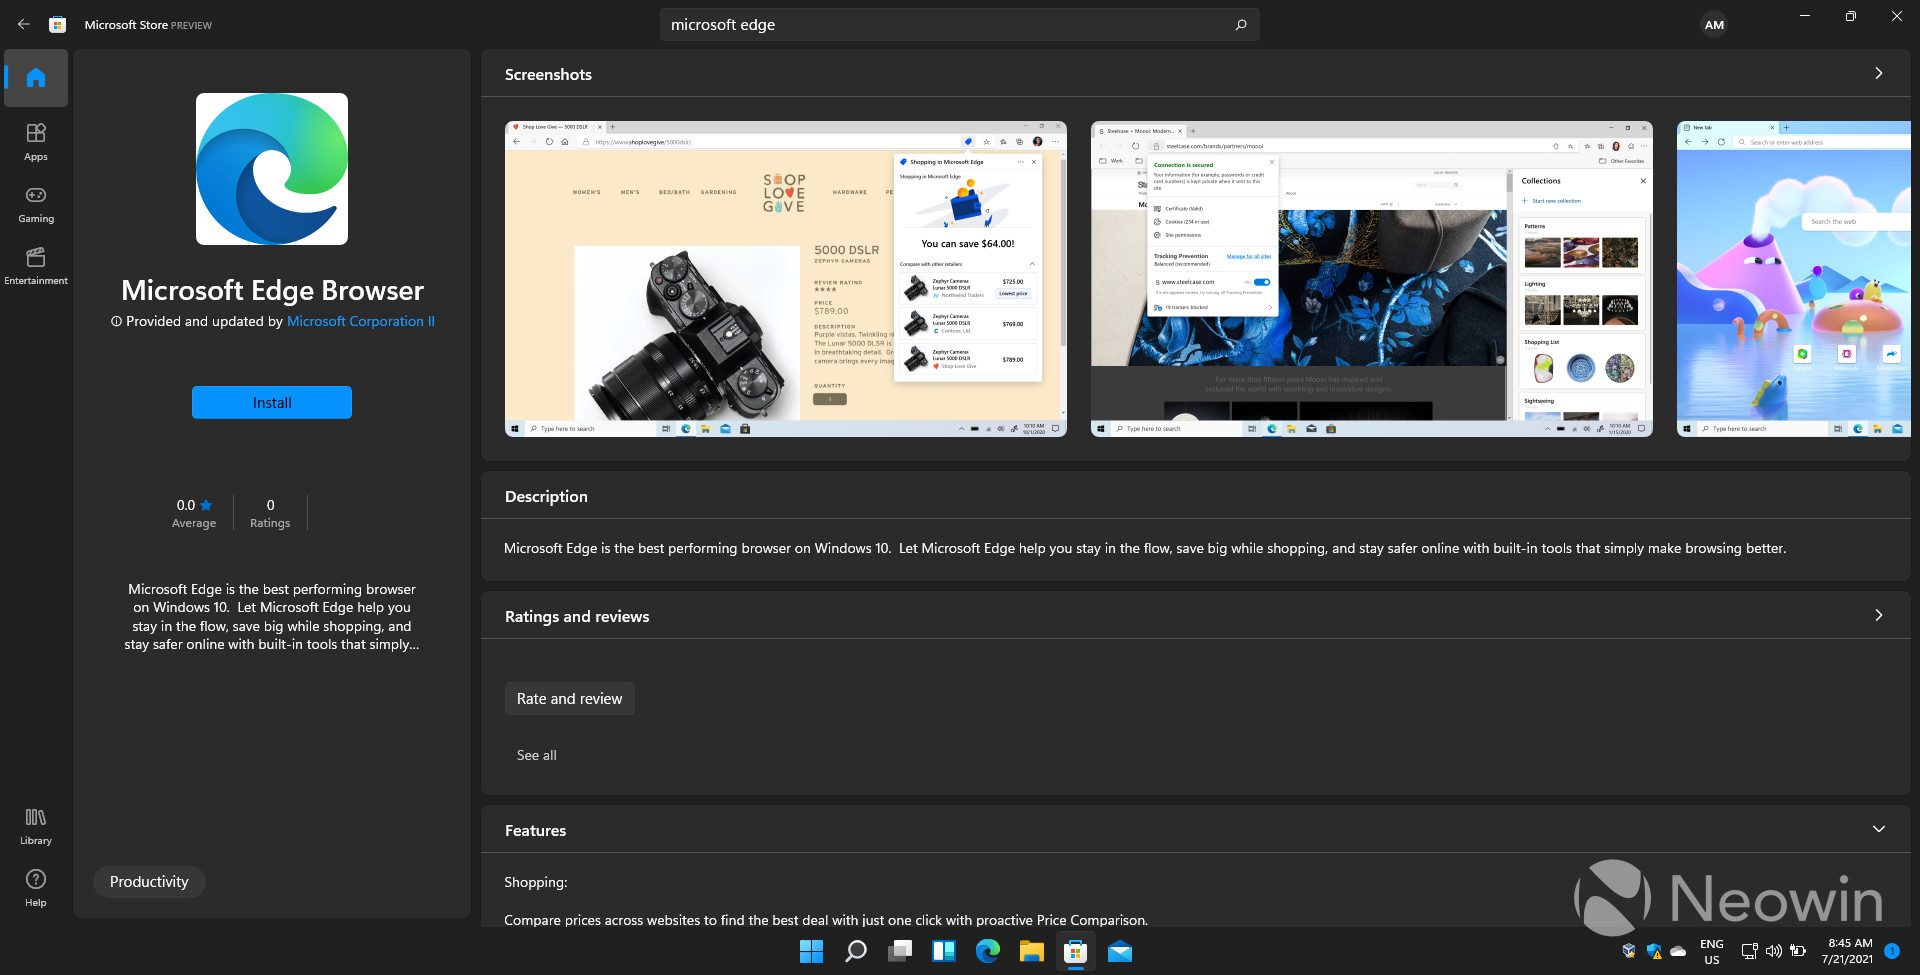Open all Ratings and reviews via chevron

1879,617
